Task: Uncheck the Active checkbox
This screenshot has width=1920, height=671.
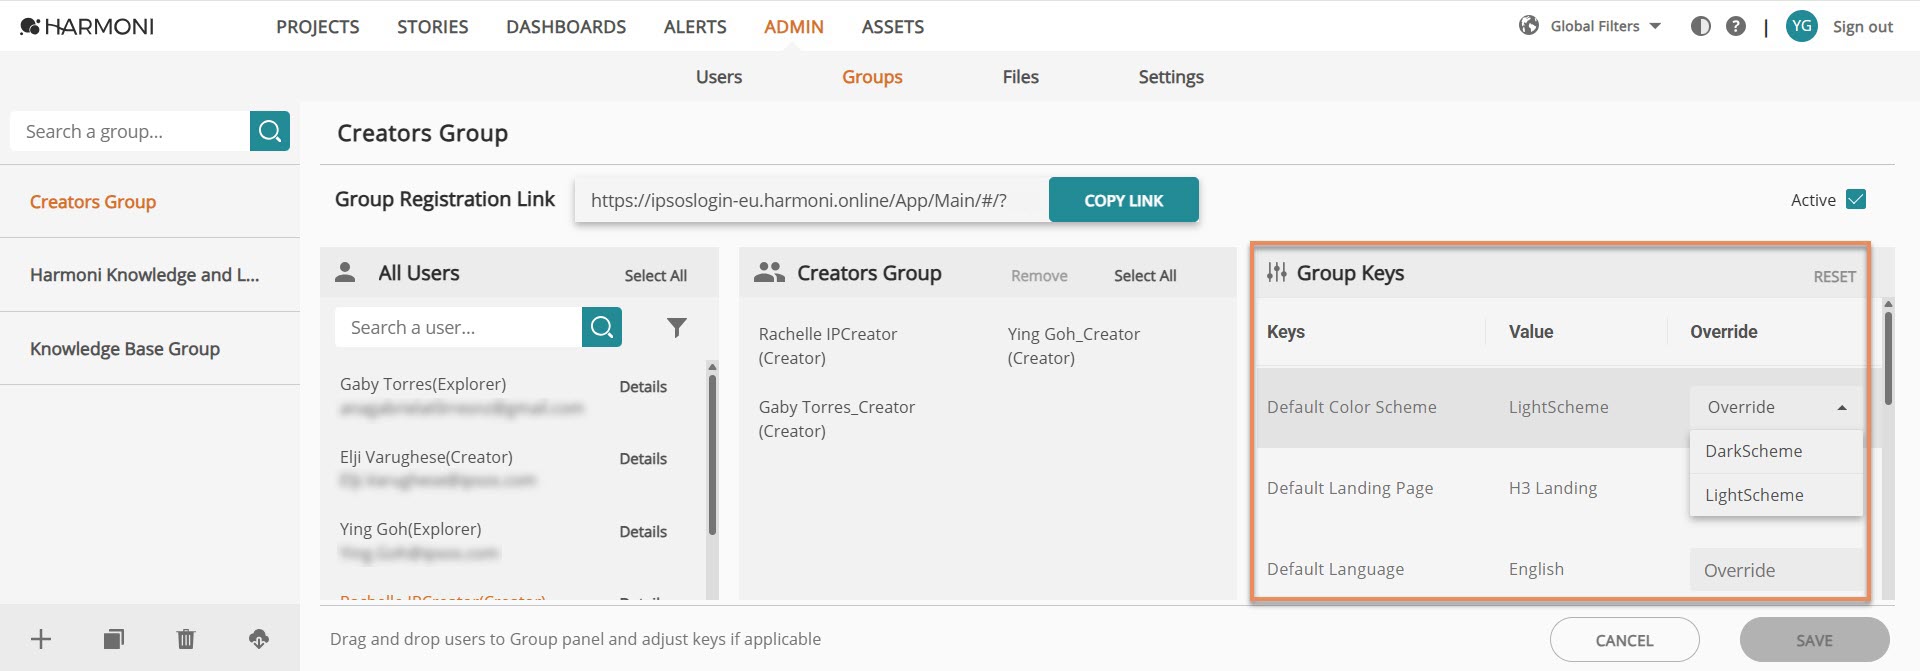Action: click(x=1856, y=199)
